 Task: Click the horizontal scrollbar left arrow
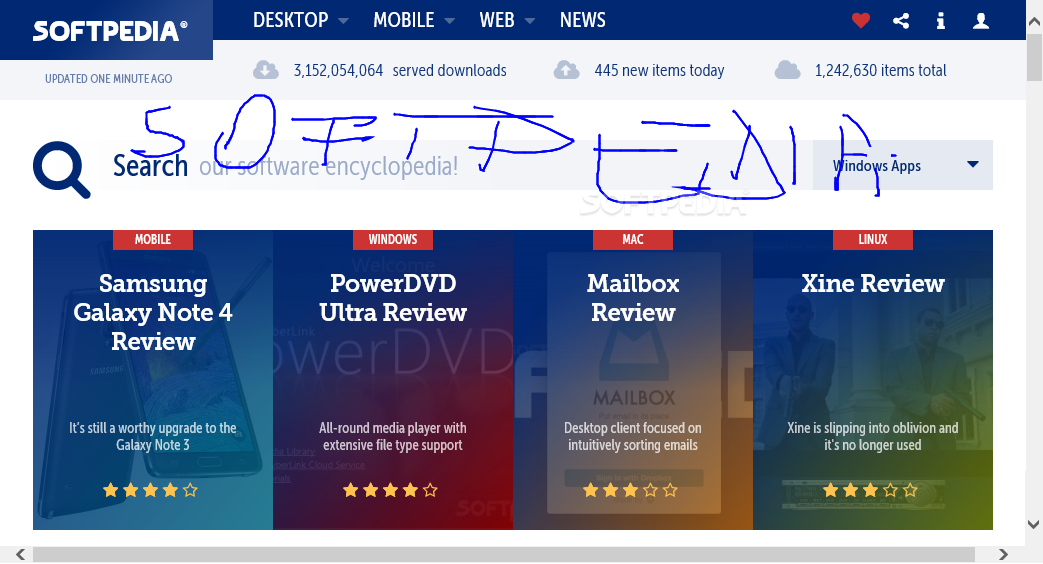tap(21, 555)
